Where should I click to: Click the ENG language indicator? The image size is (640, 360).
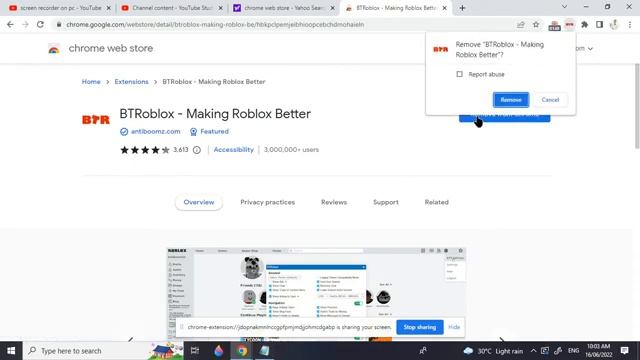pyautogui.click(x=573, y=351)
